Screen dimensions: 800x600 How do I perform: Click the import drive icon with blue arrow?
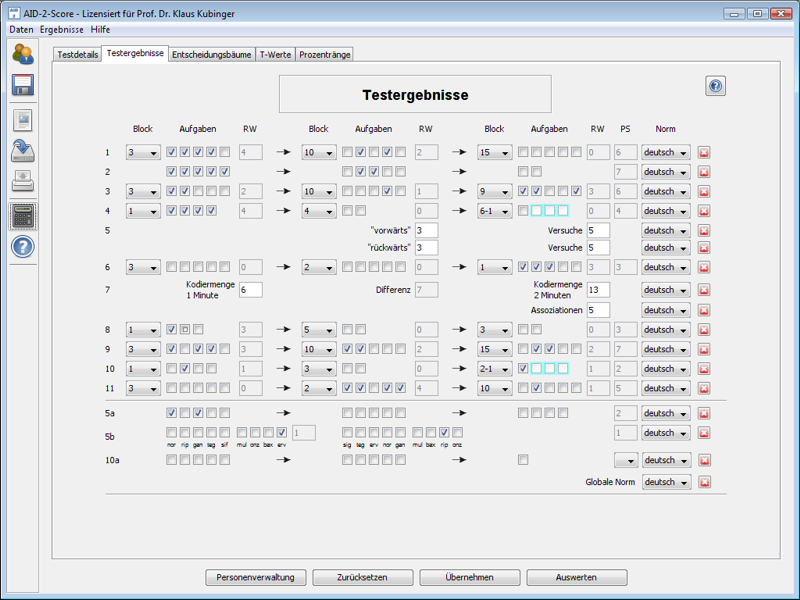(23, 151)
